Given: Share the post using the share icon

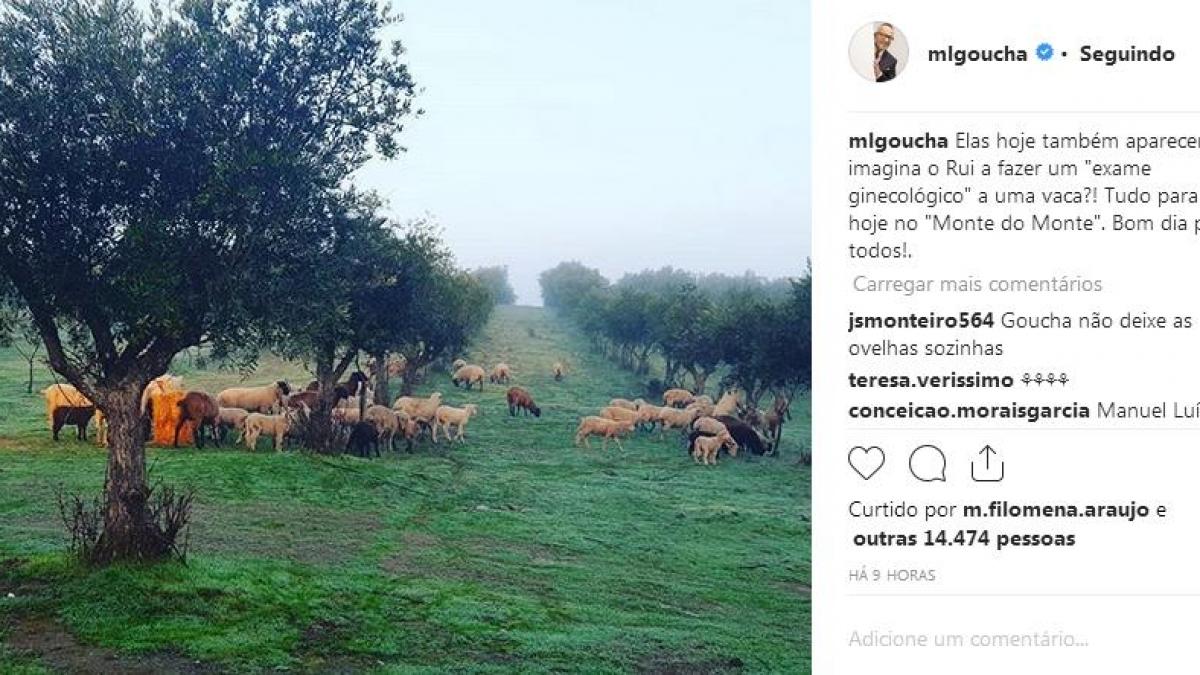Looking at the screenshot, I should coord(987,463).
